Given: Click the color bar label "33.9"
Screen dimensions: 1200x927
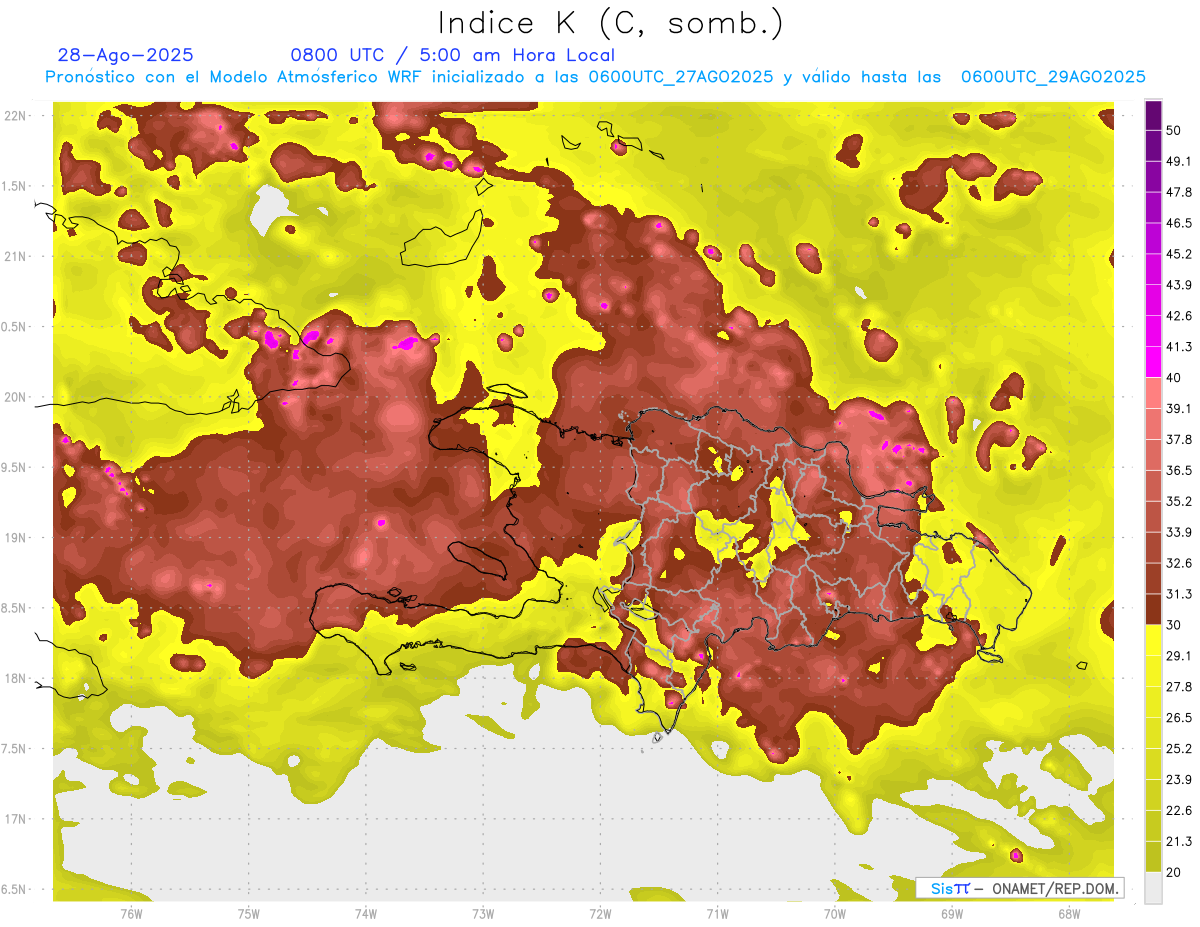Looking at the screenshot, I should coord(1179,532).
